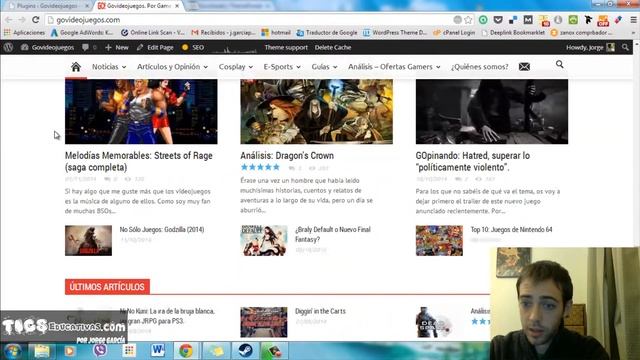Open ¿Bravely Default o Nuevo Final Fantasy? article
Screen dimensions: 640x360
(x=333, y=234)
